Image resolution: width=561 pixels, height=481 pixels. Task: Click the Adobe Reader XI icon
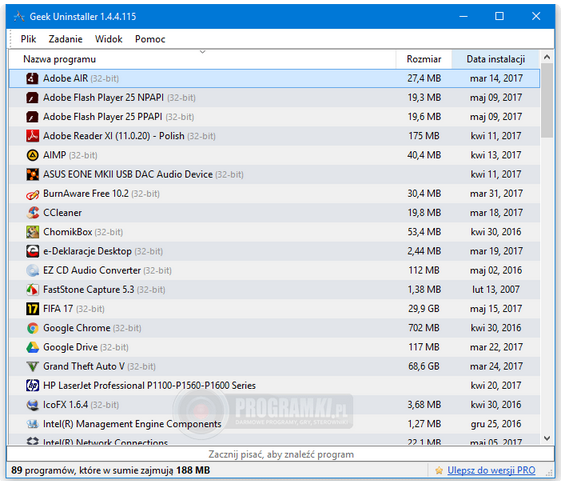coord(32,136)
